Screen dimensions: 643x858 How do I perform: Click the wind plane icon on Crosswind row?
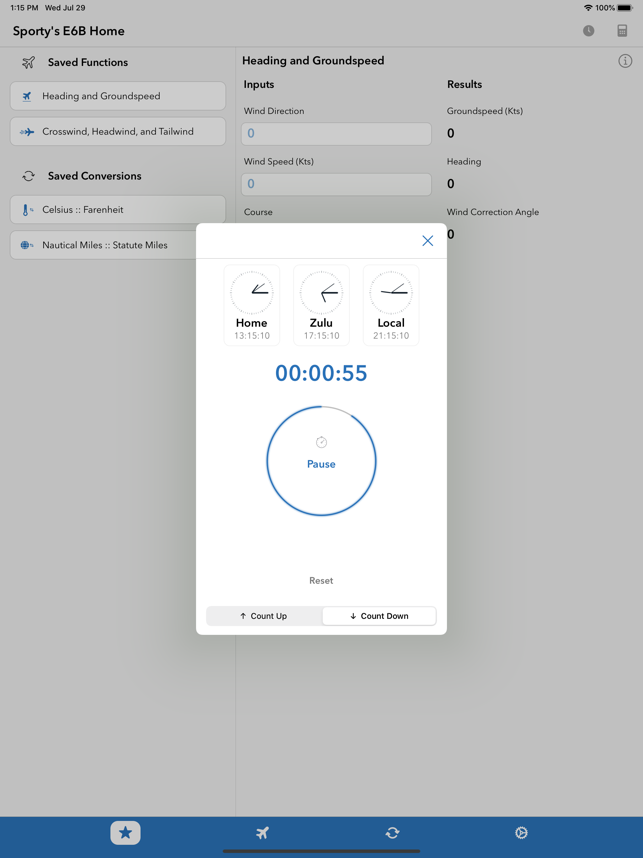26,132
